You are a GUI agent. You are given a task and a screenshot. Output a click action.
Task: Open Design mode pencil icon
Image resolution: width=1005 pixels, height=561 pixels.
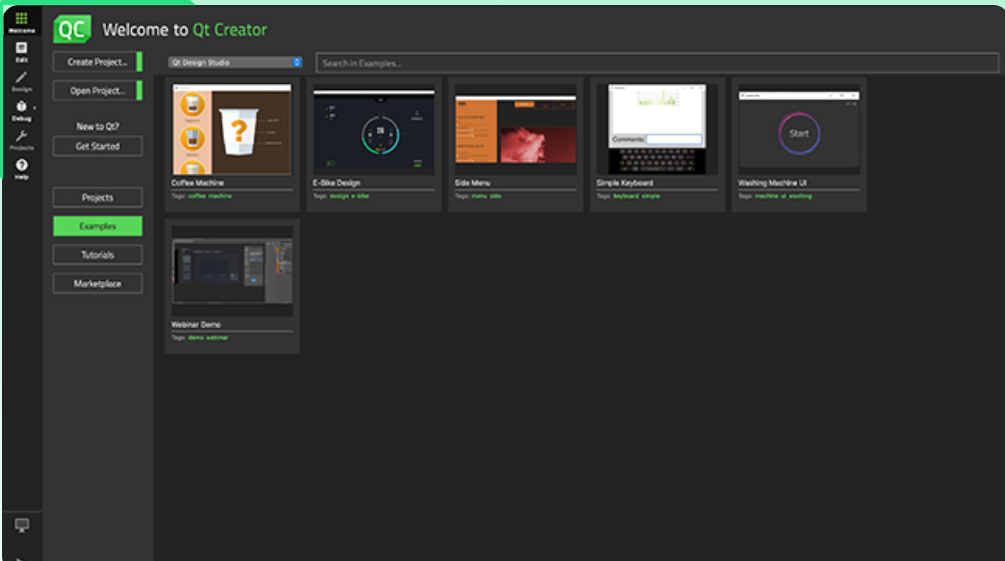pos(21,80)
